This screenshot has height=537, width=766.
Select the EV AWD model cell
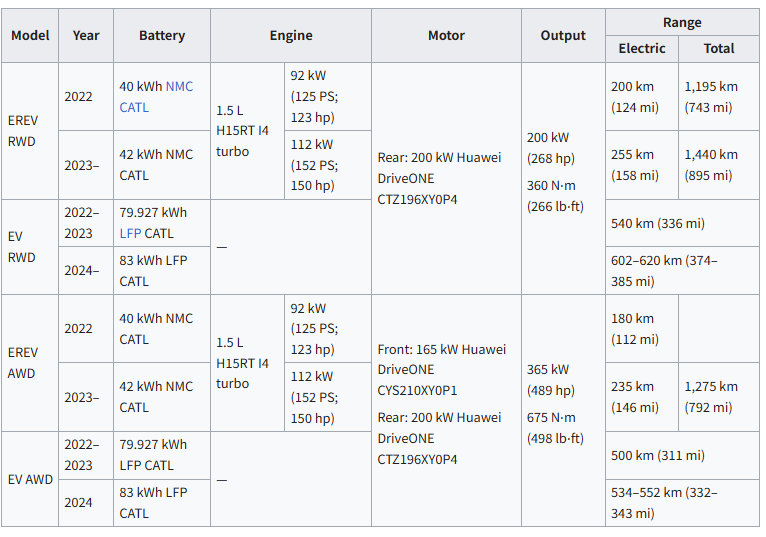30,479
